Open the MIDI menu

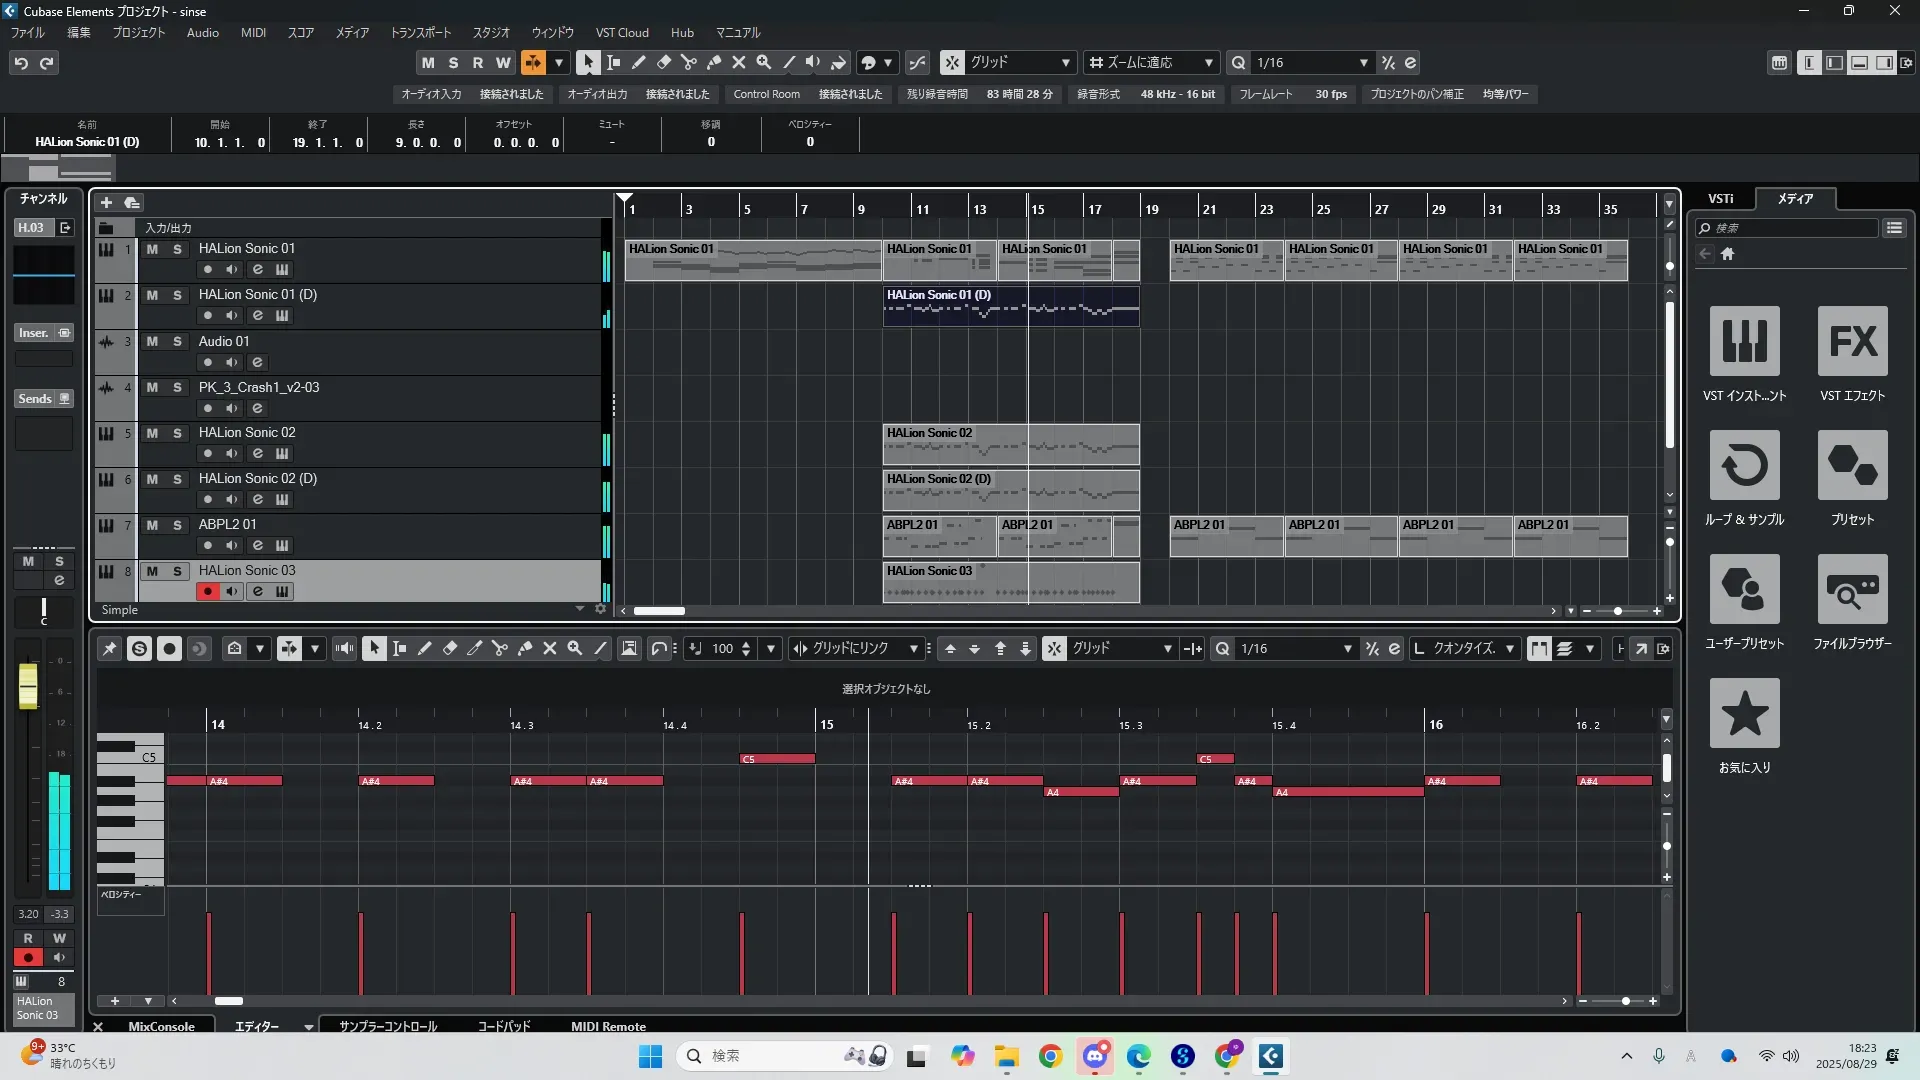(253, 33)
